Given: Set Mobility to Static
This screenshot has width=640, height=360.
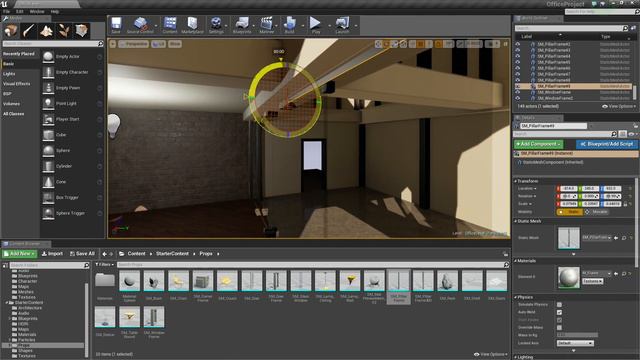Looking at the screenshot, I should (x=570, y=212).
